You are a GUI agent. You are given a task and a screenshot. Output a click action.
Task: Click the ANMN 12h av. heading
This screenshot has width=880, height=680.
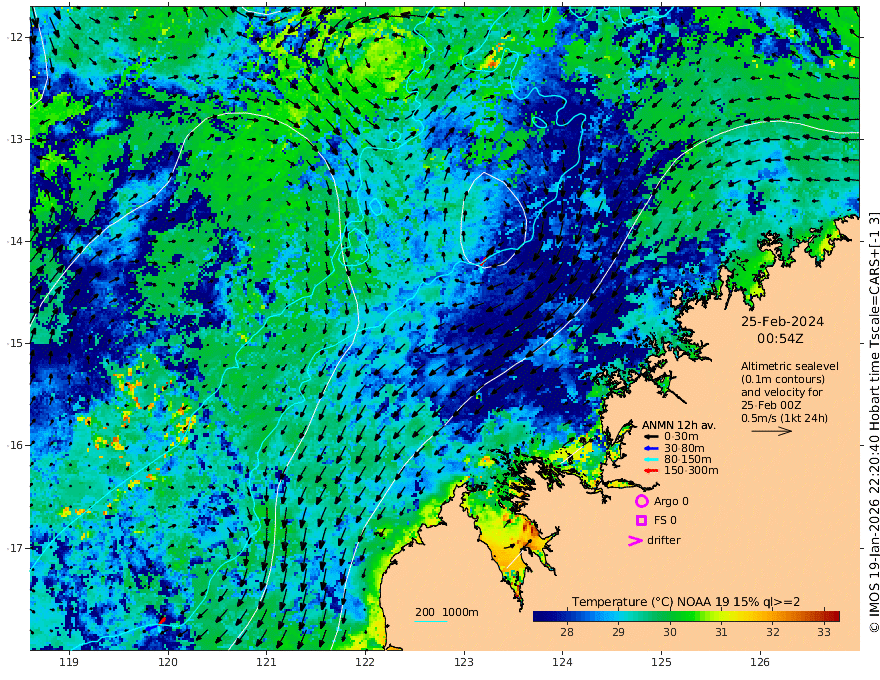tap(679, 425)
